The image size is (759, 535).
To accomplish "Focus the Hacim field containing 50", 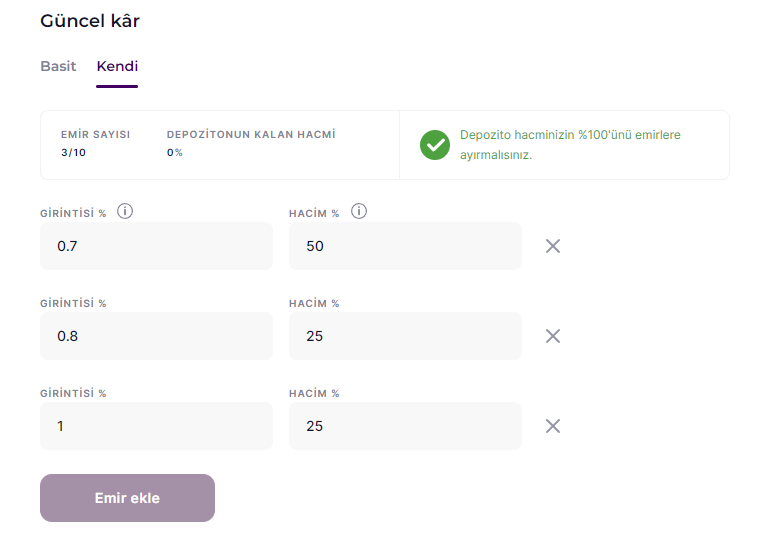I will (x=405, y=246).
